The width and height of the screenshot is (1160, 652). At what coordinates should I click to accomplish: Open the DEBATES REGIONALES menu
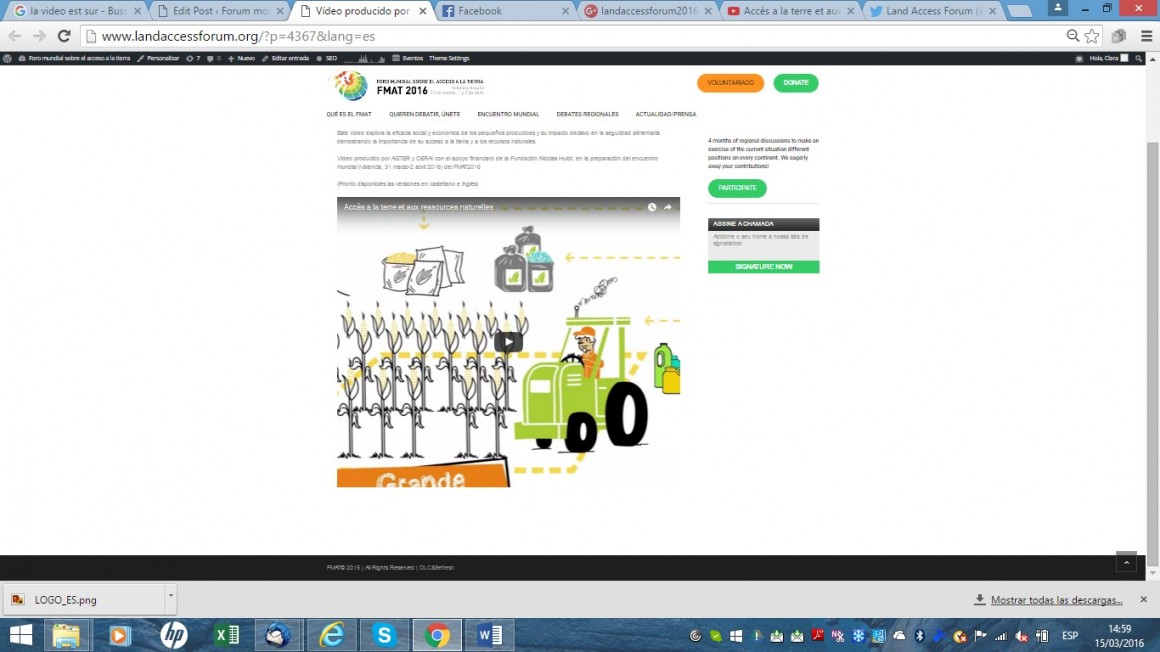(587, 114)
